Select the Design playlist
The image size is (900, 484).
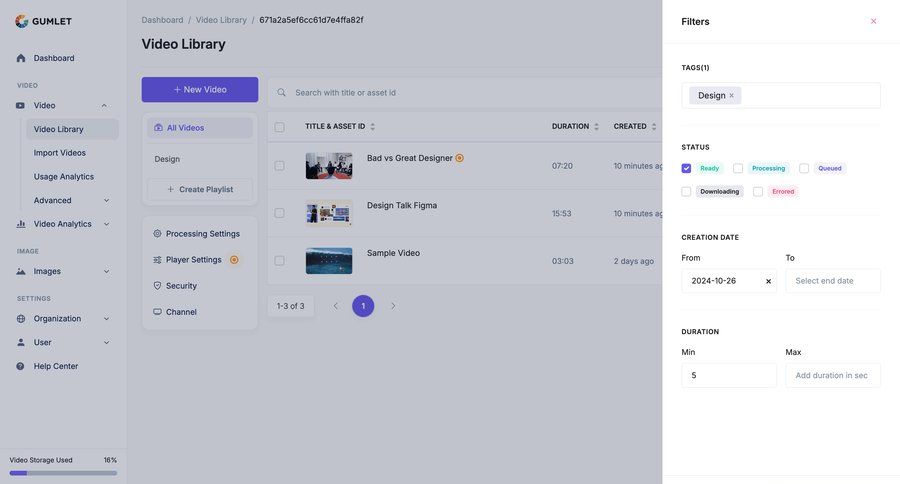[167, 159]
